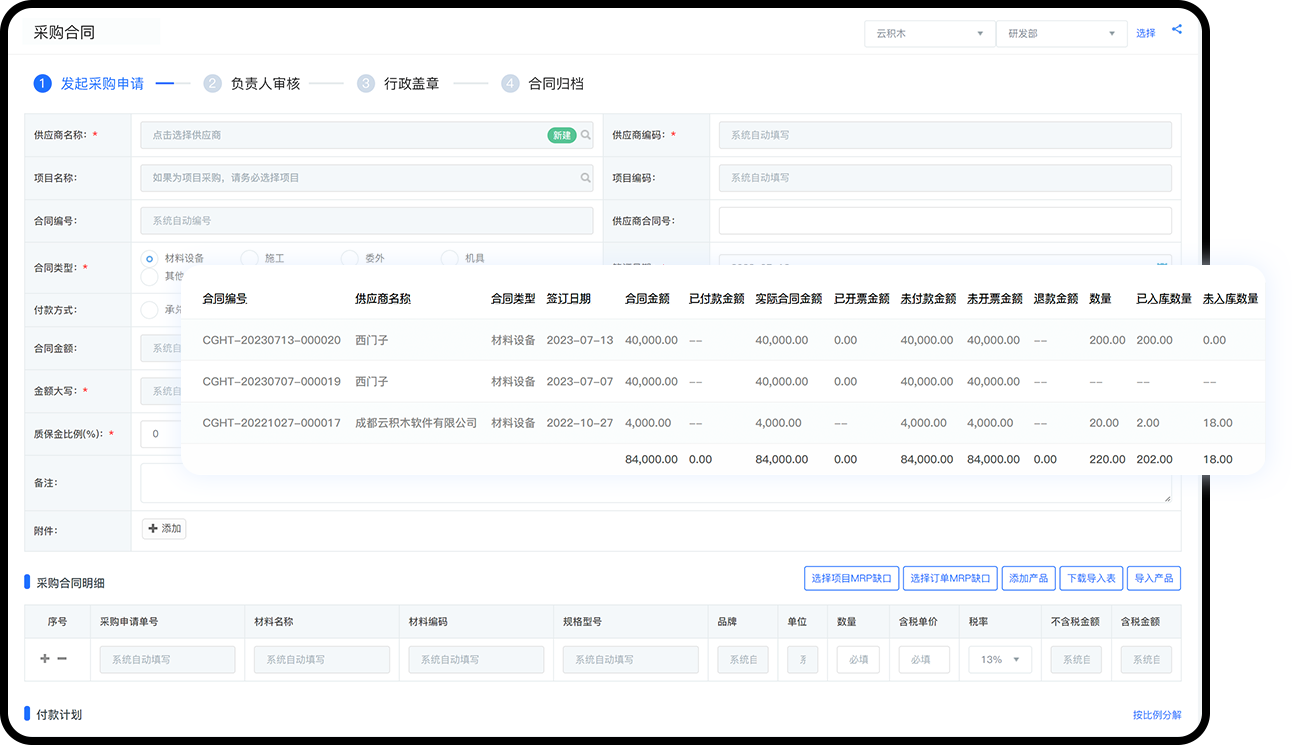1292x745 pixels.
Task: Click the plus icon to add detail row
Action: pos(45,659)
